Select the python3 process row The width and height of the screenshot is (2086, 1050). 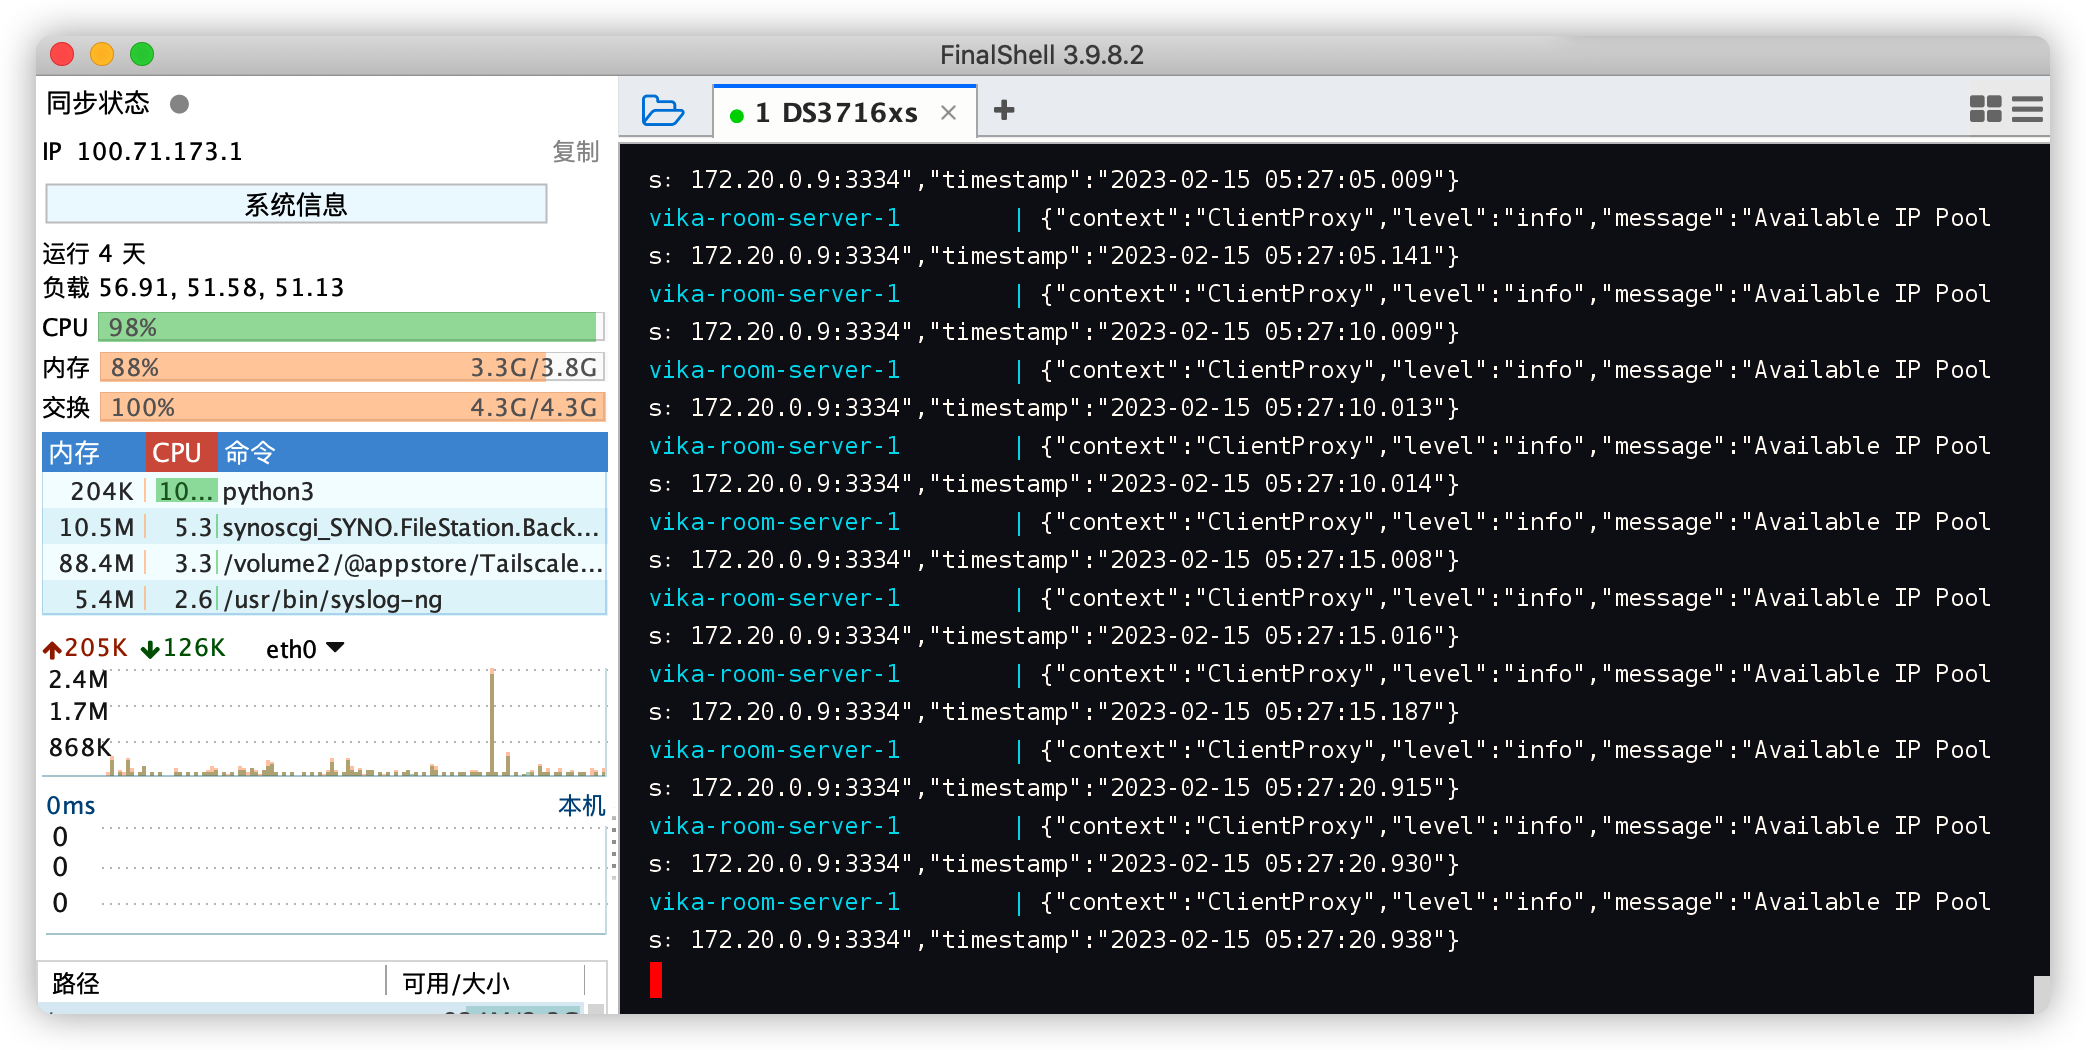(324, 491)
